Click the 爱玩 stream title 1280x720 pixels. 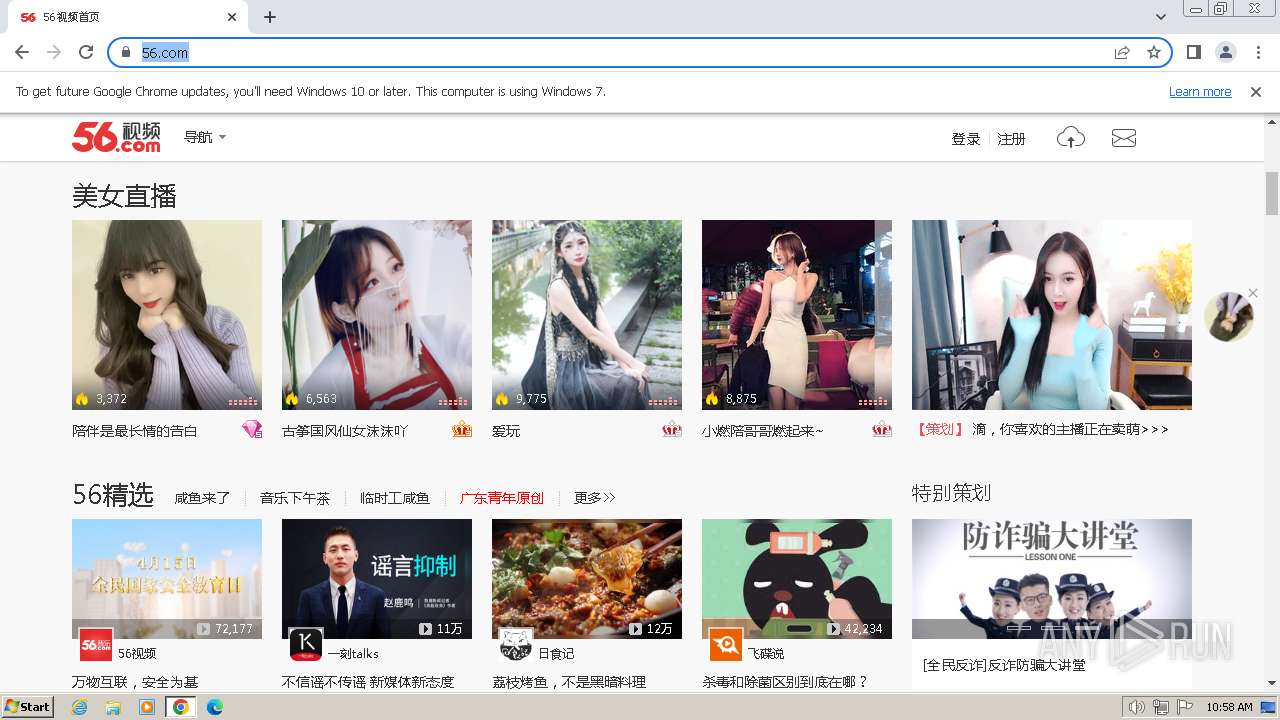tap(506, 431)
